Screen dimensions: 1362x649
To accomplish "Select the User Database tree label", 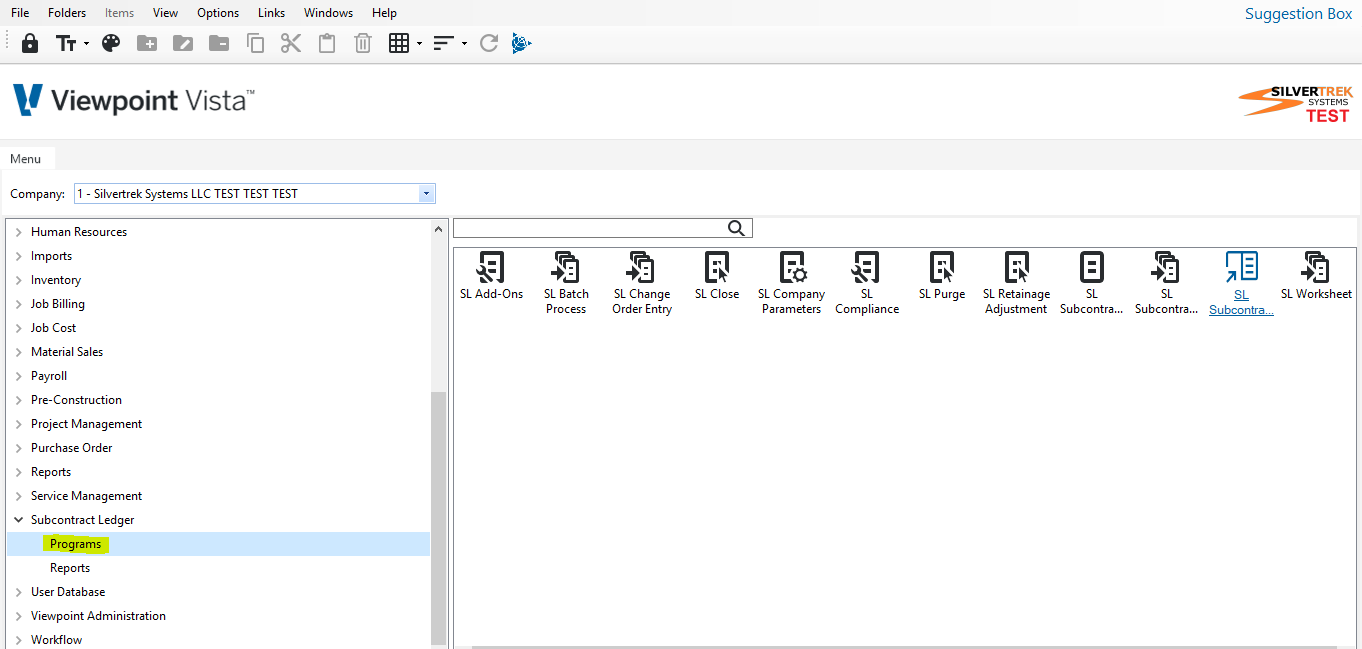I will (x=68, y=592).
